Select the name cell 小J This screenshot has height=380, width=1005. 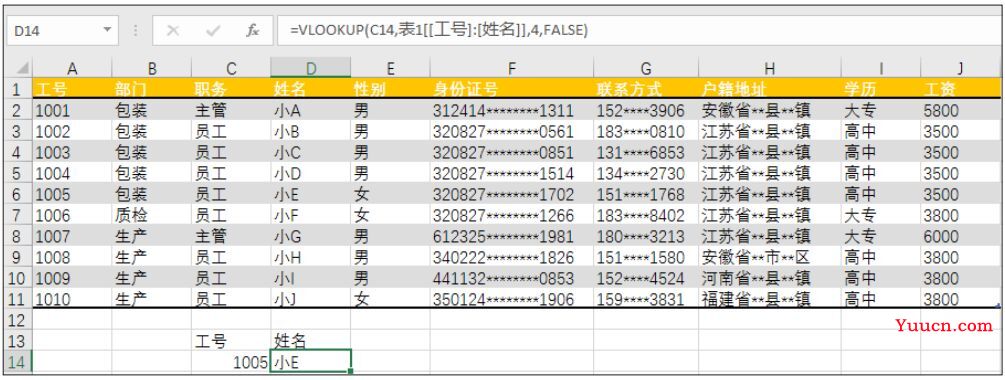[310, 299]
